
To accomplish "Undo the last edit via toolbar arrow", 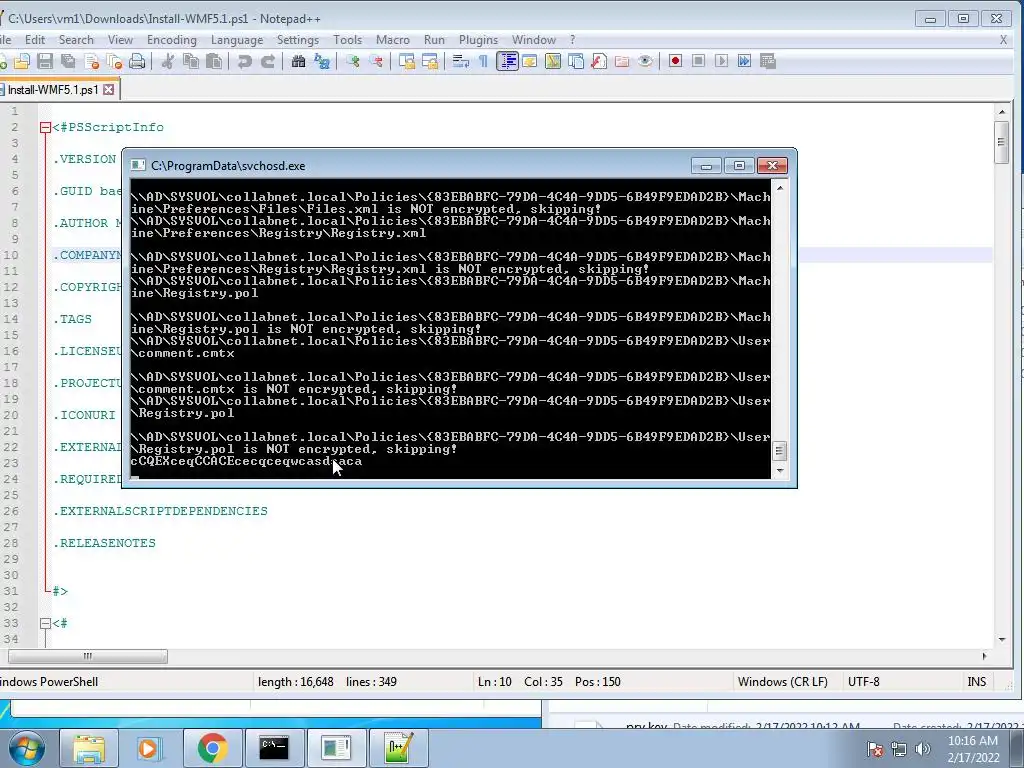I will (244, 61).
